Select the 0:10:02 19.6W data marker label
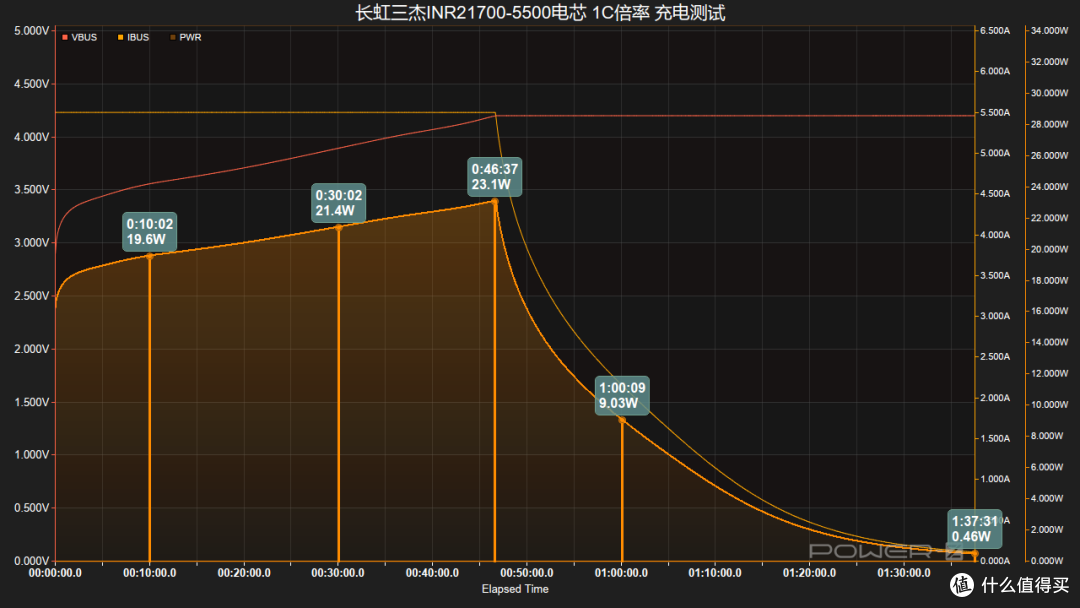The height and width of the screenshot is (608, 1080). pyautogui.click(x=150, y=231)
